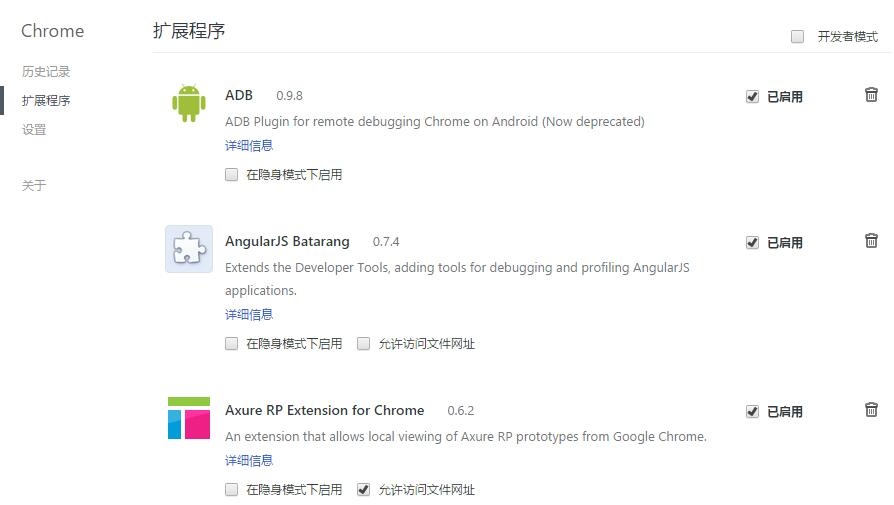The height and width of the screenshot is (505, 894).
Task: Enable AngularJS Batarang in incognito mode
Action: point(232,344)
